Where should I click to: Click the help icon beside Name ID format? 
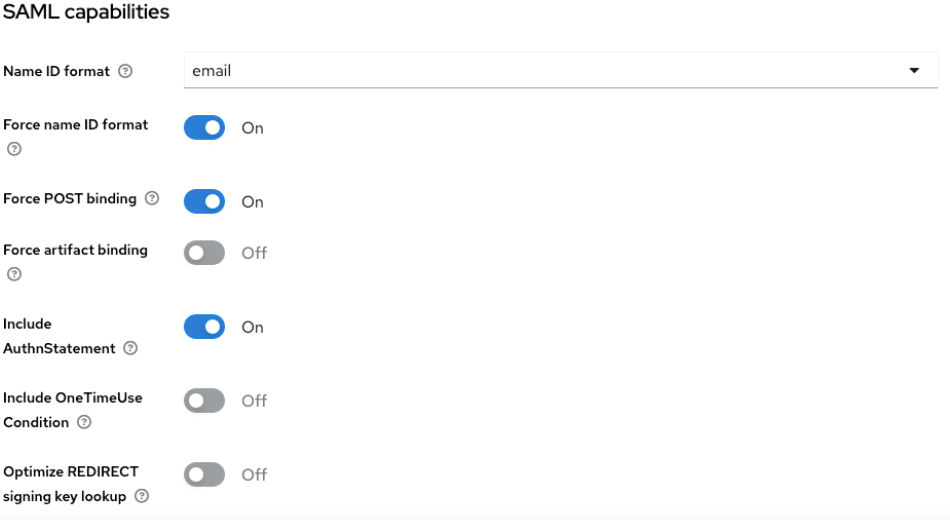click(x=125, y=72)
